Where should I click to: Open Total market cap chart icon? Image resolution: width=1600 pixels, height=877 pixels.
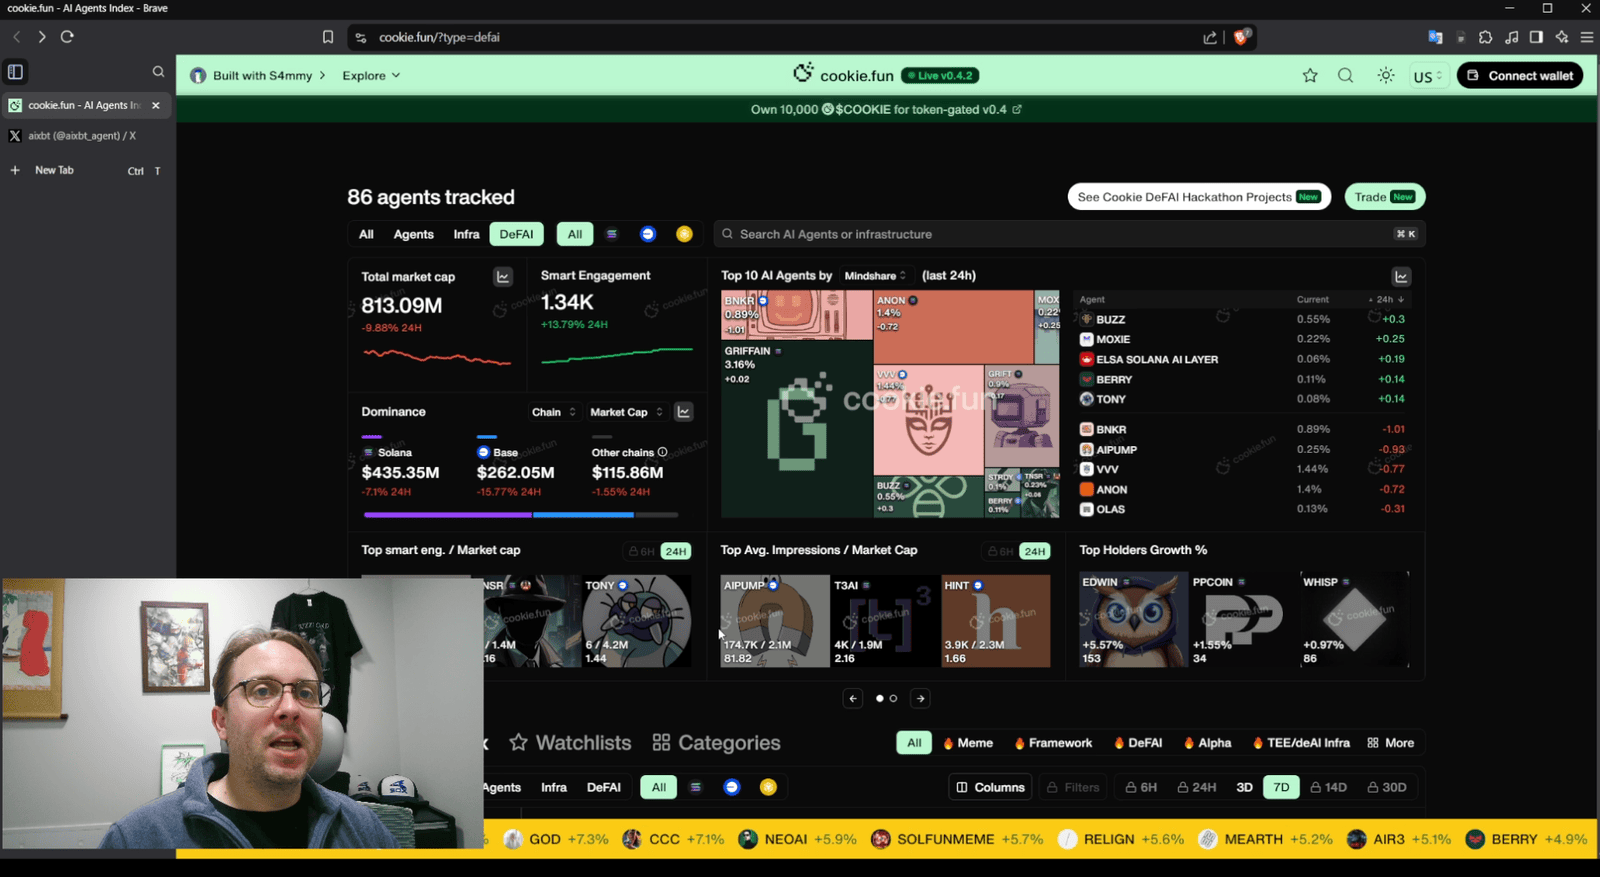coord(503,277)
